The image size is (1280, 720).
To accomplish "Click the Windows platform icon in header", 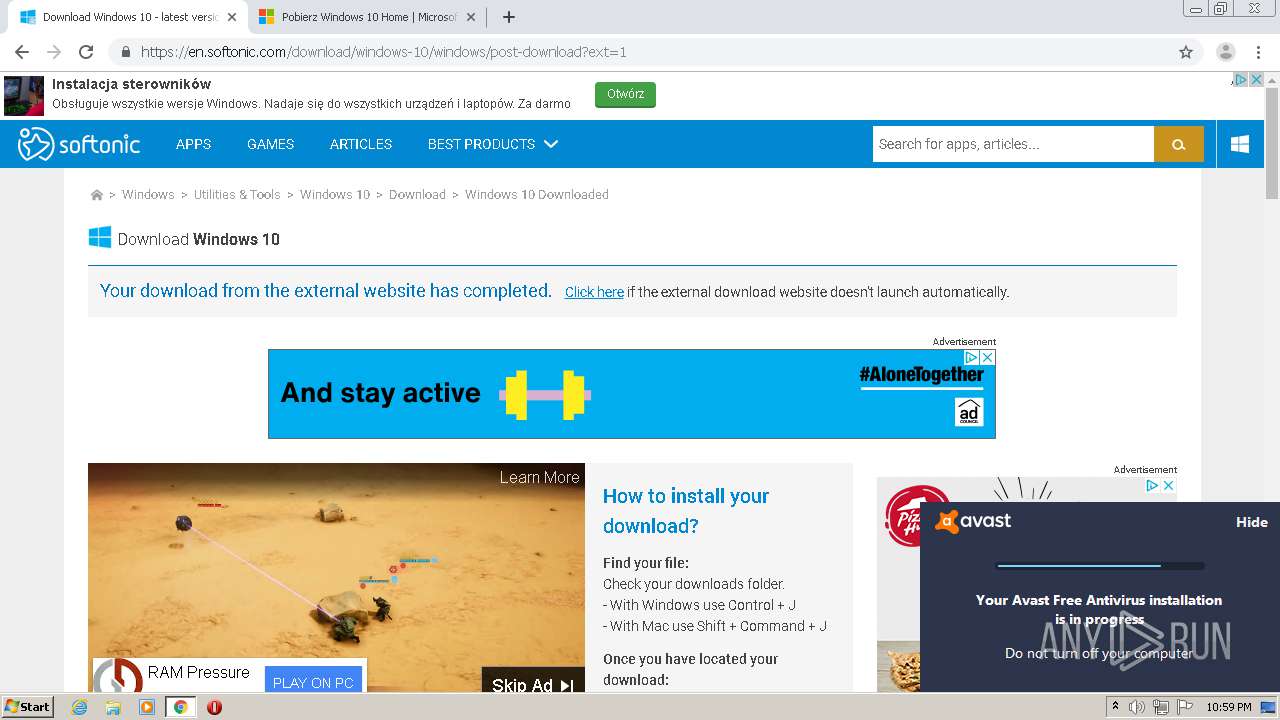I will click(x=1240, y=144).
